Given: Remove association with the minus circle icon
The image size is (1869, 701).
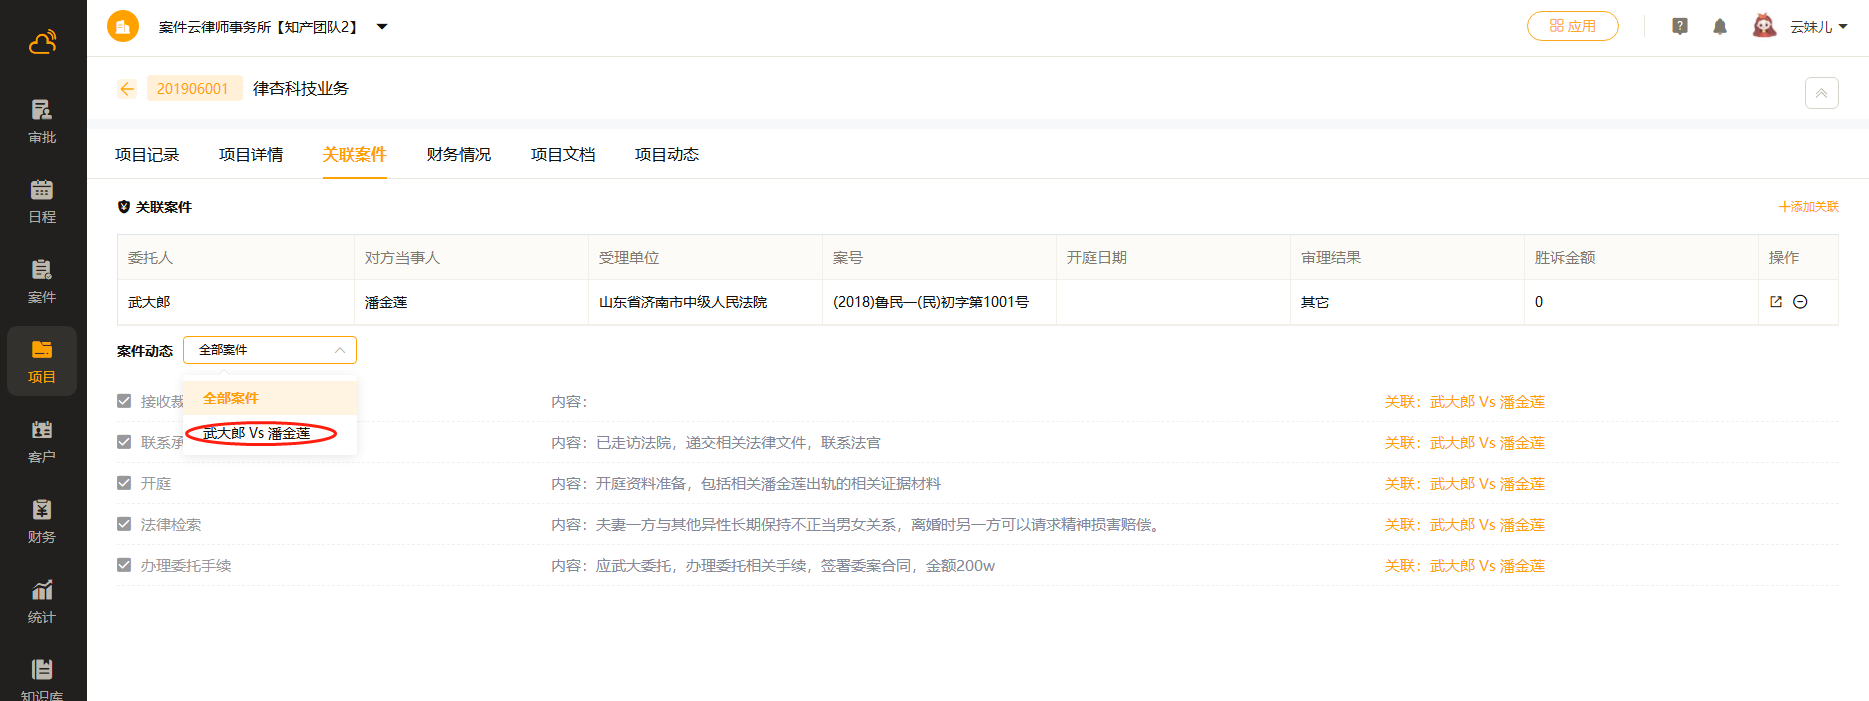Looking at the screenshot, I should (x=1800, y=302).
